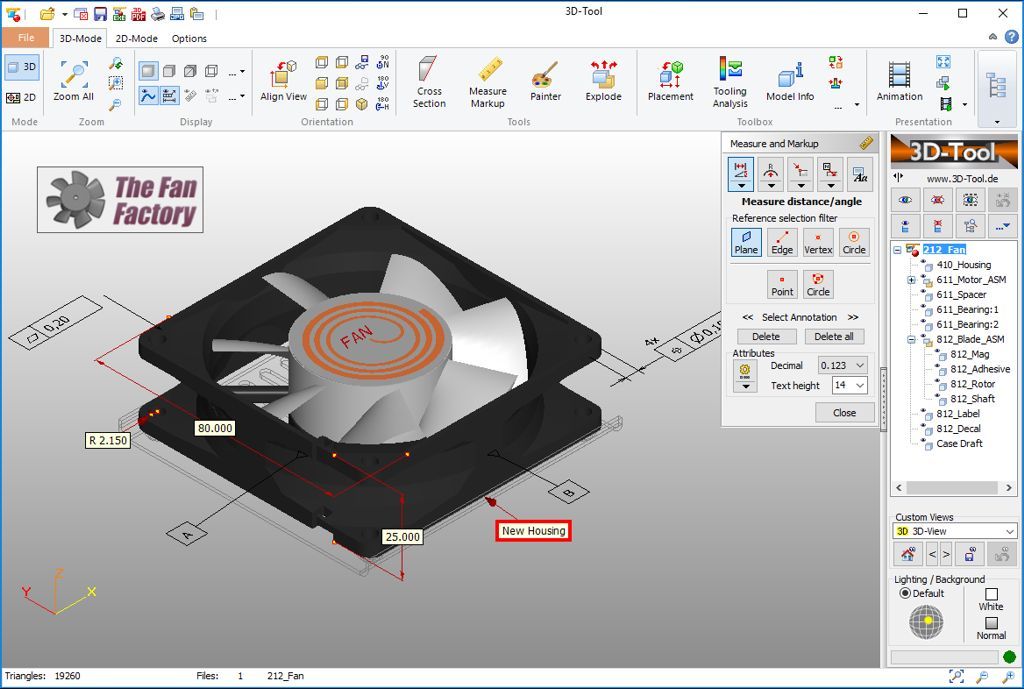This screenshot has width=1024, height=689.
Task: Click the Delete all button
Action: click(x=834, y=336)
